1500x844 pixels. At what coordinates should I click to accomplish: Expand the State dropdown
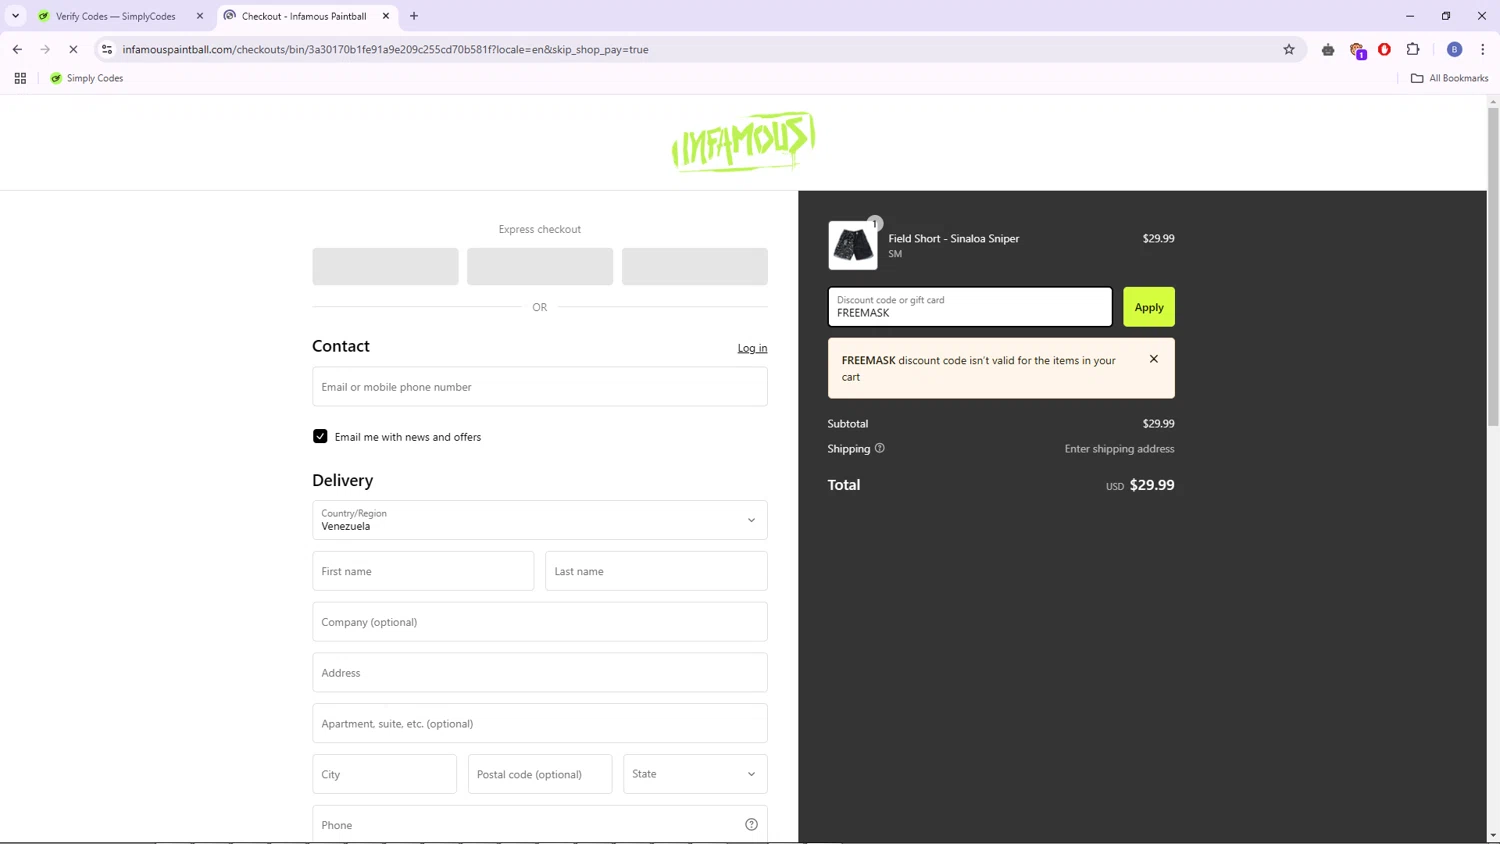(695, 774)
